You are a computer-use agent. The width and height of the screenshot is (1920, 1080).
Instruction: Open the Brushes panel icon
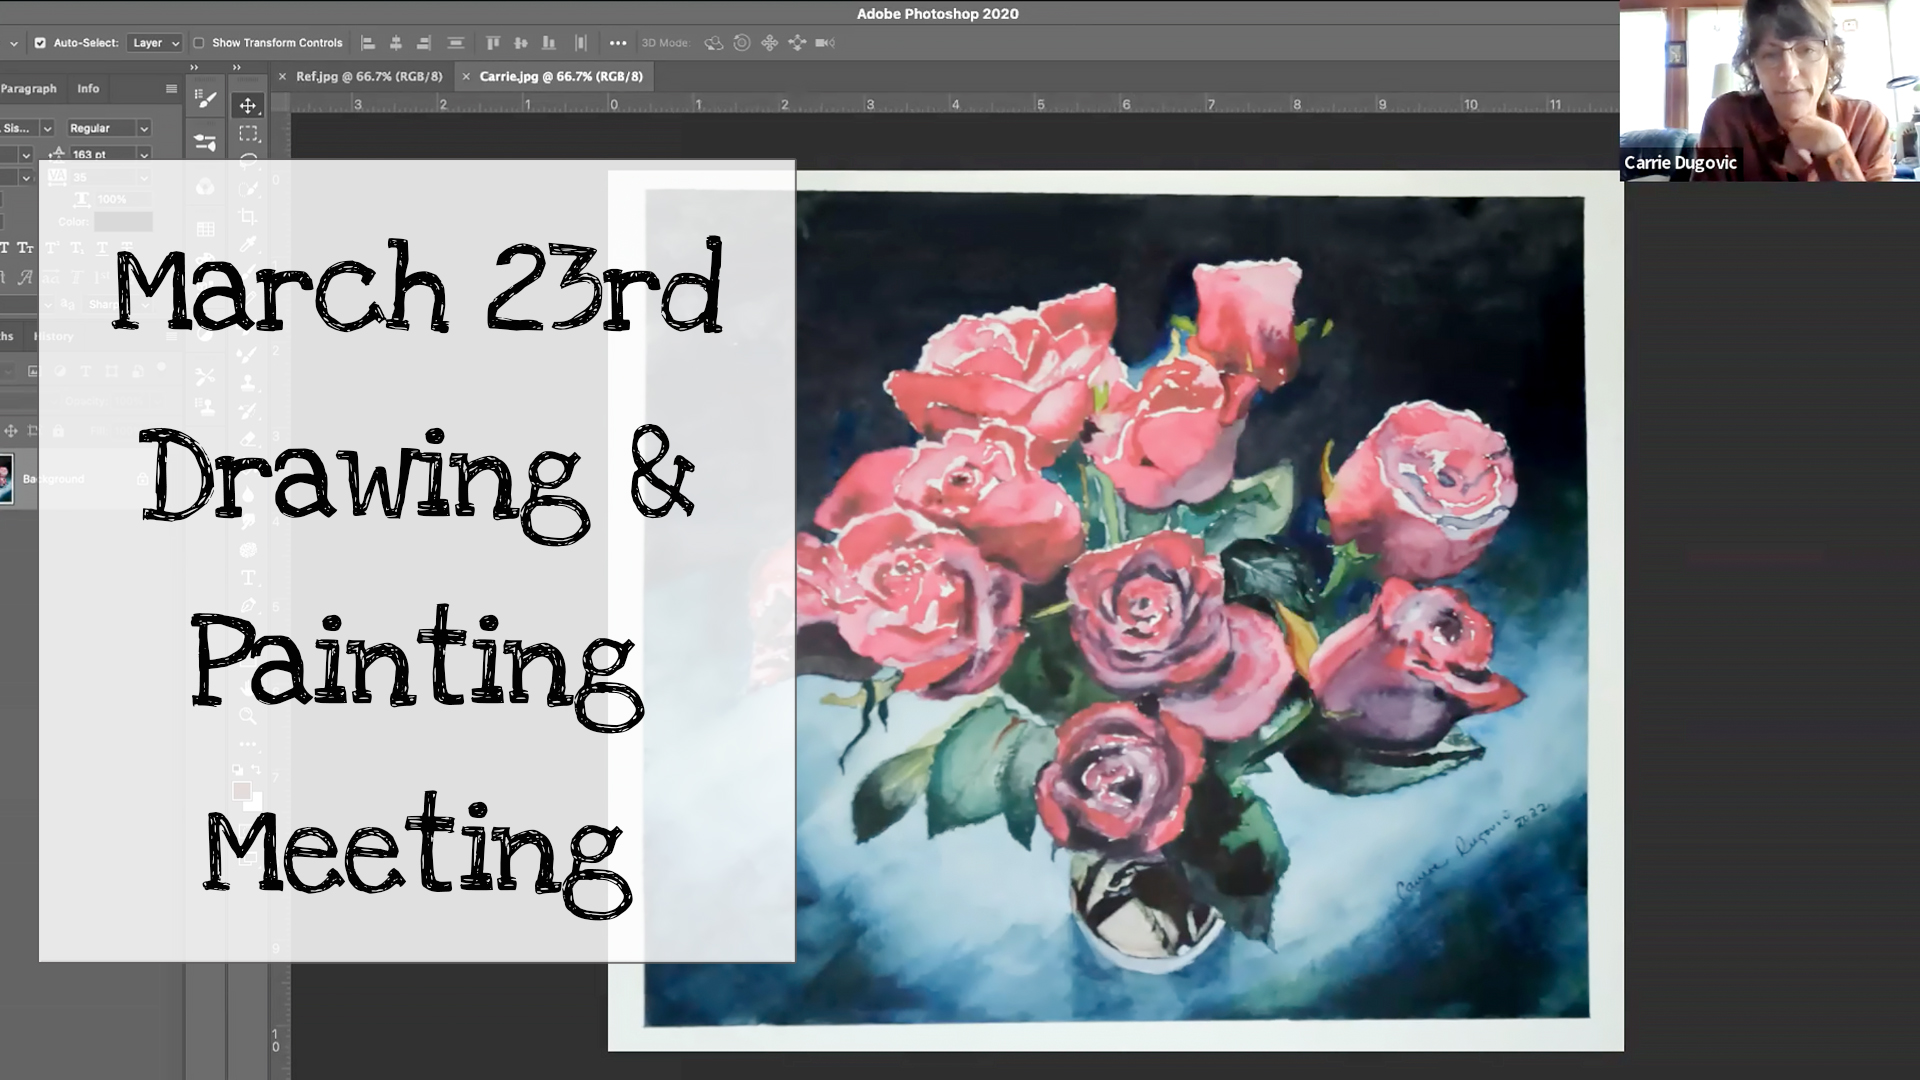click(206, 142)
